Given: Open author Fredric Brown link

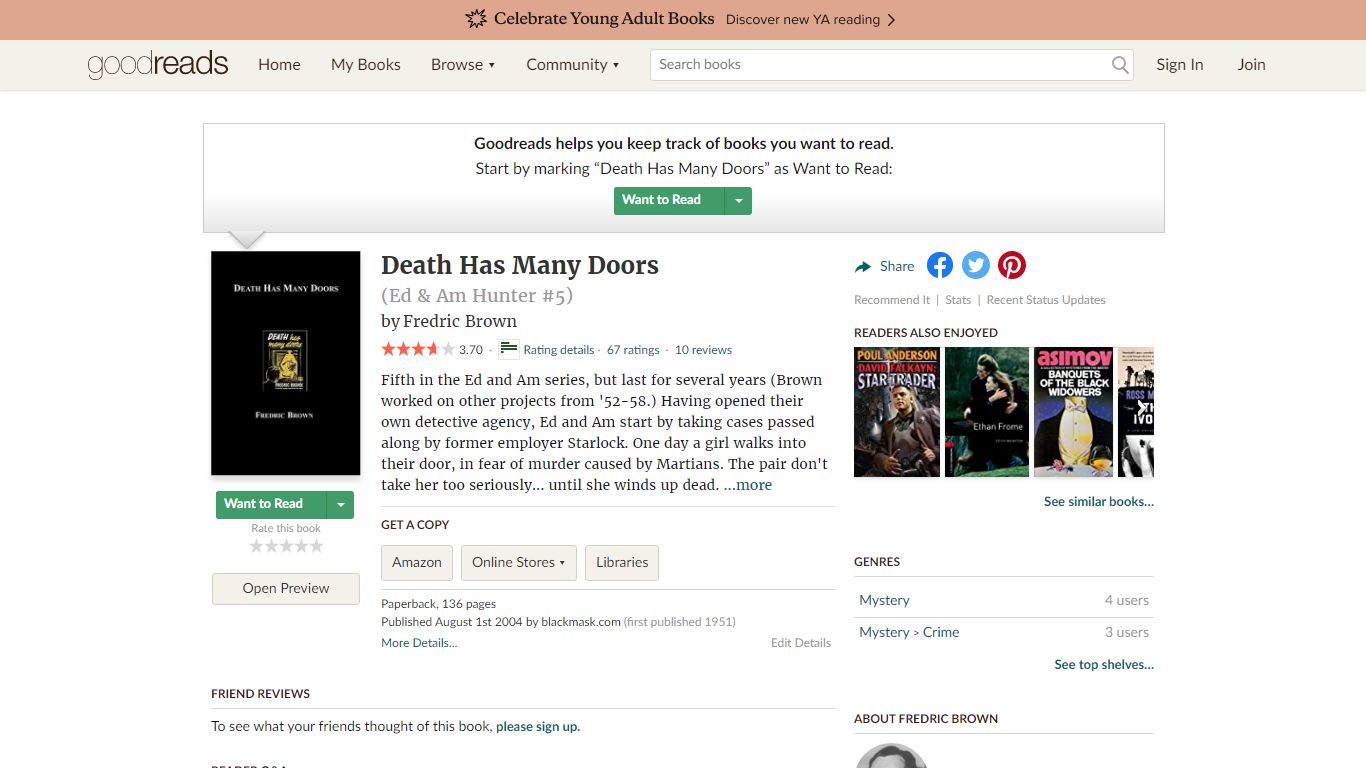Looking at the screenshot, I should click(460, 321).
